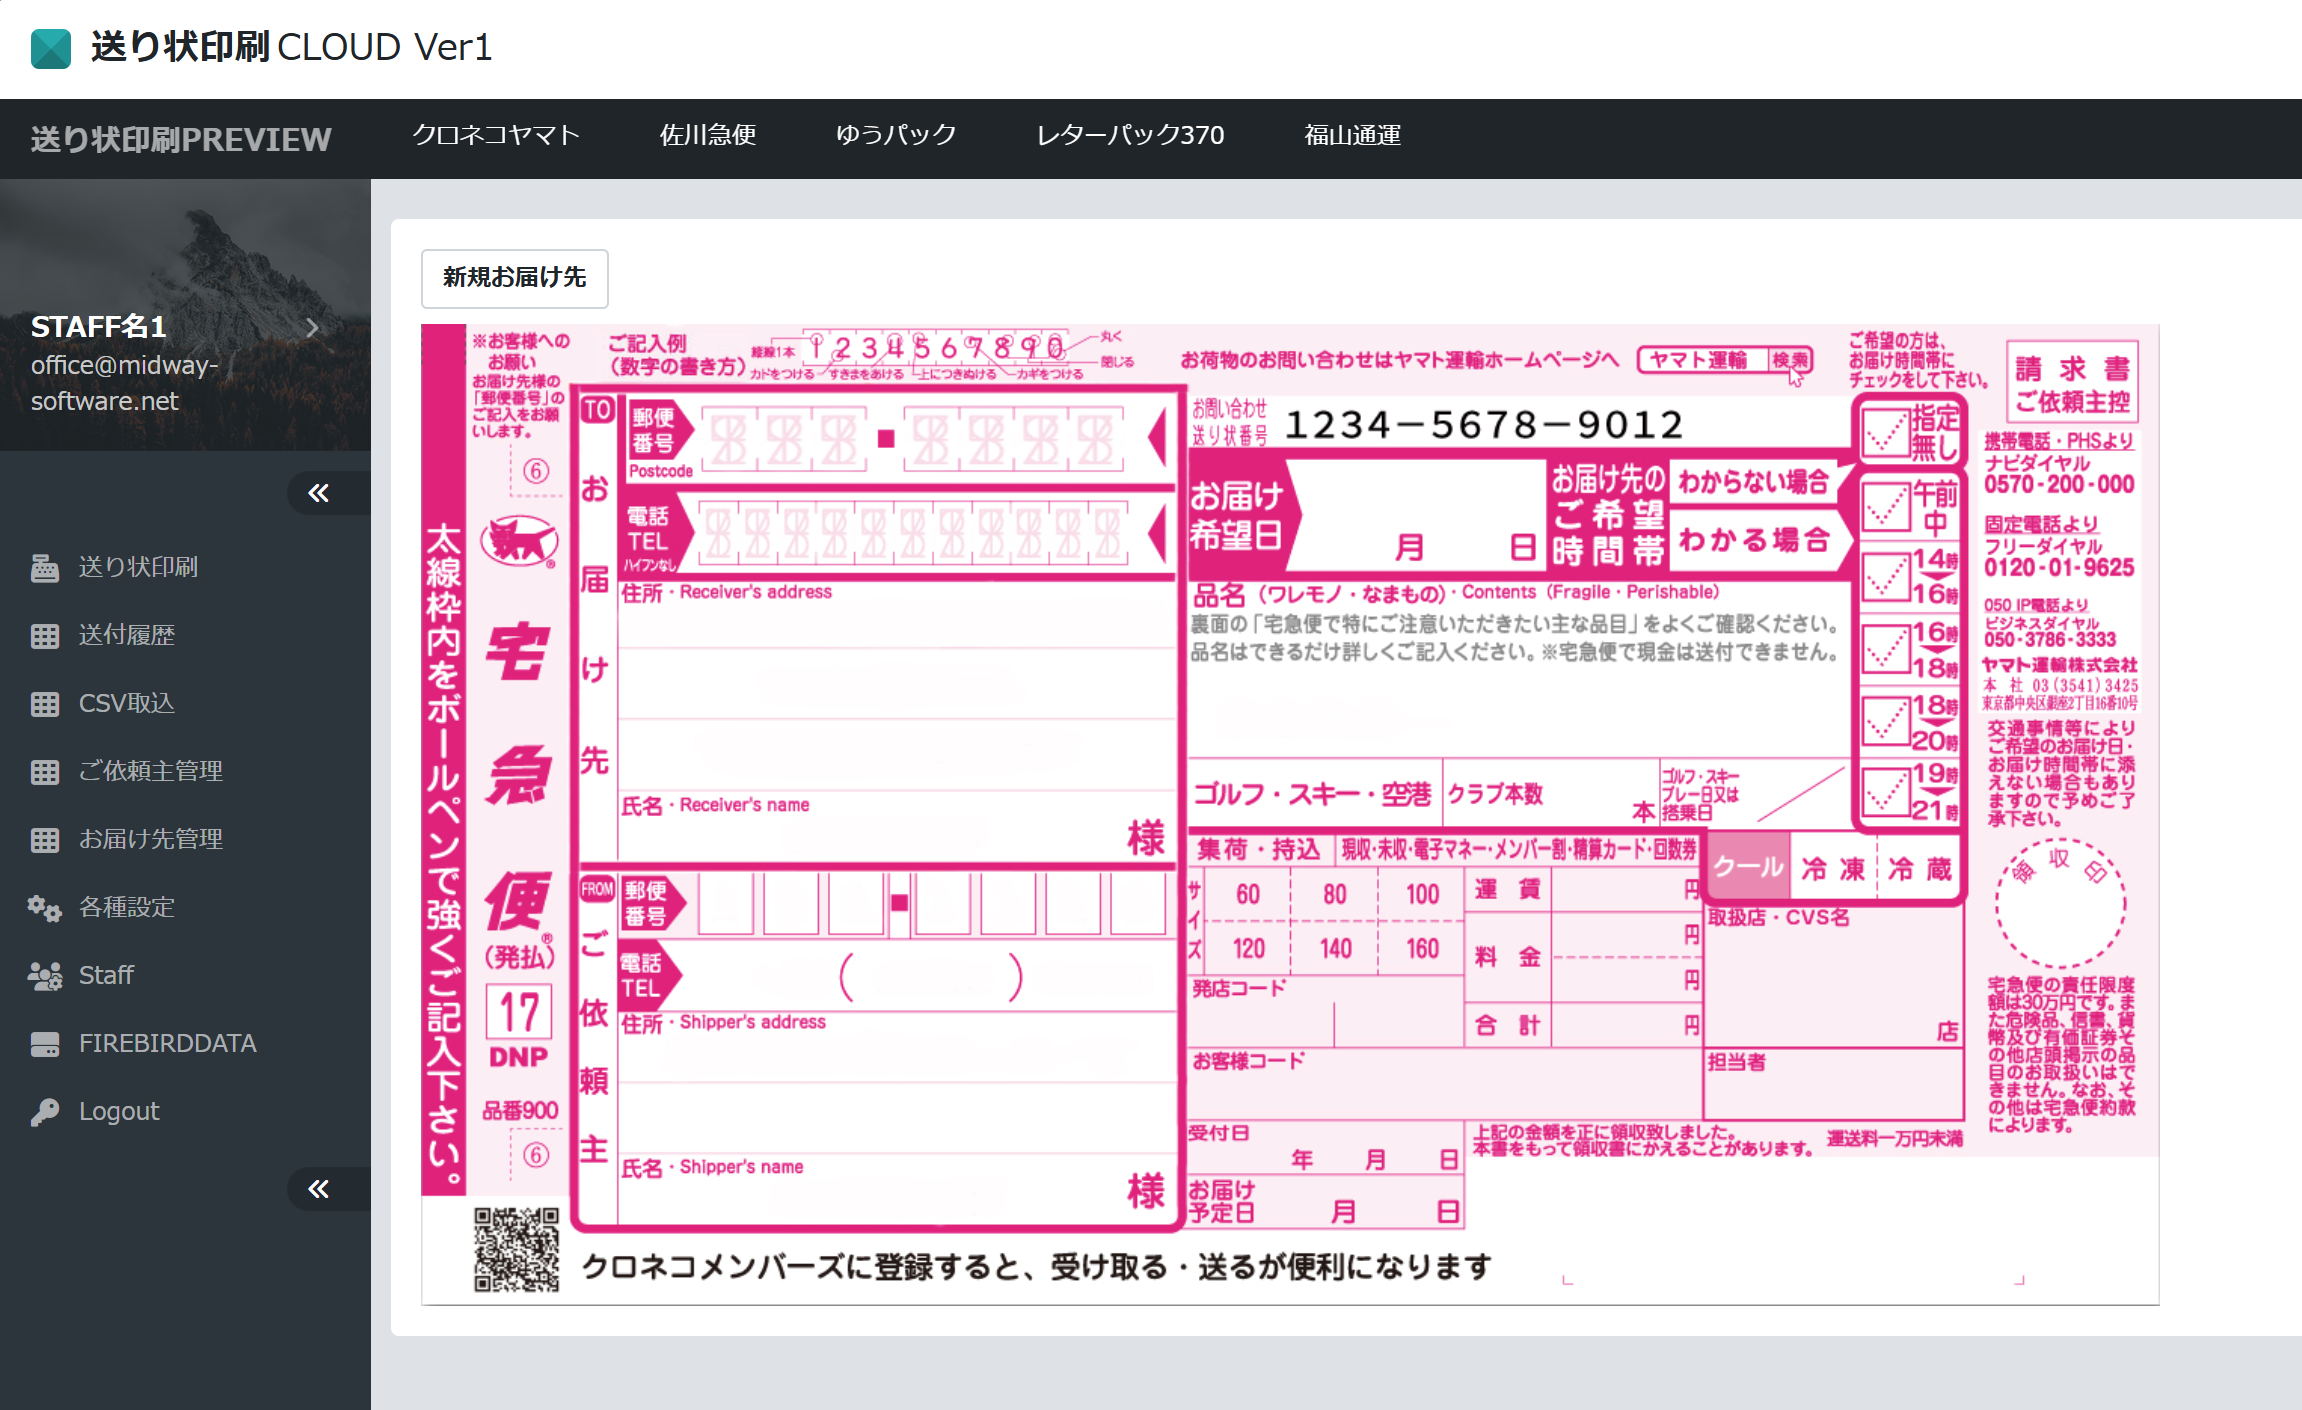Click the 受付日 date field
Viewport: 2302px width, 1410px height.
point(1326,1146)
